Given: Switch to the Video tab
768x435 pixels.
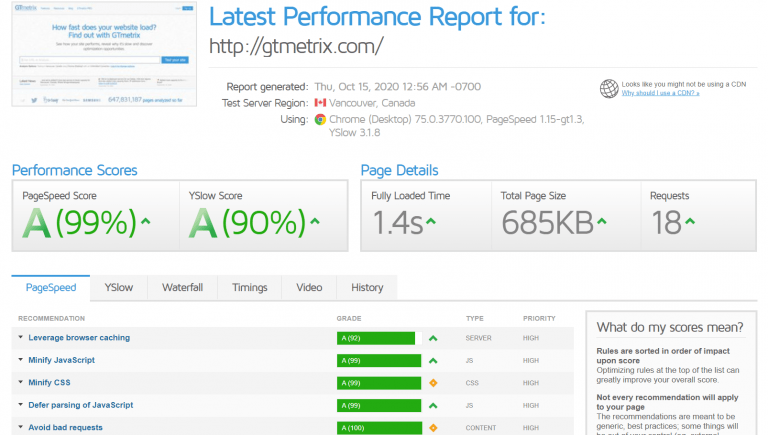Looking at the screenshot, I should (309, 288).
